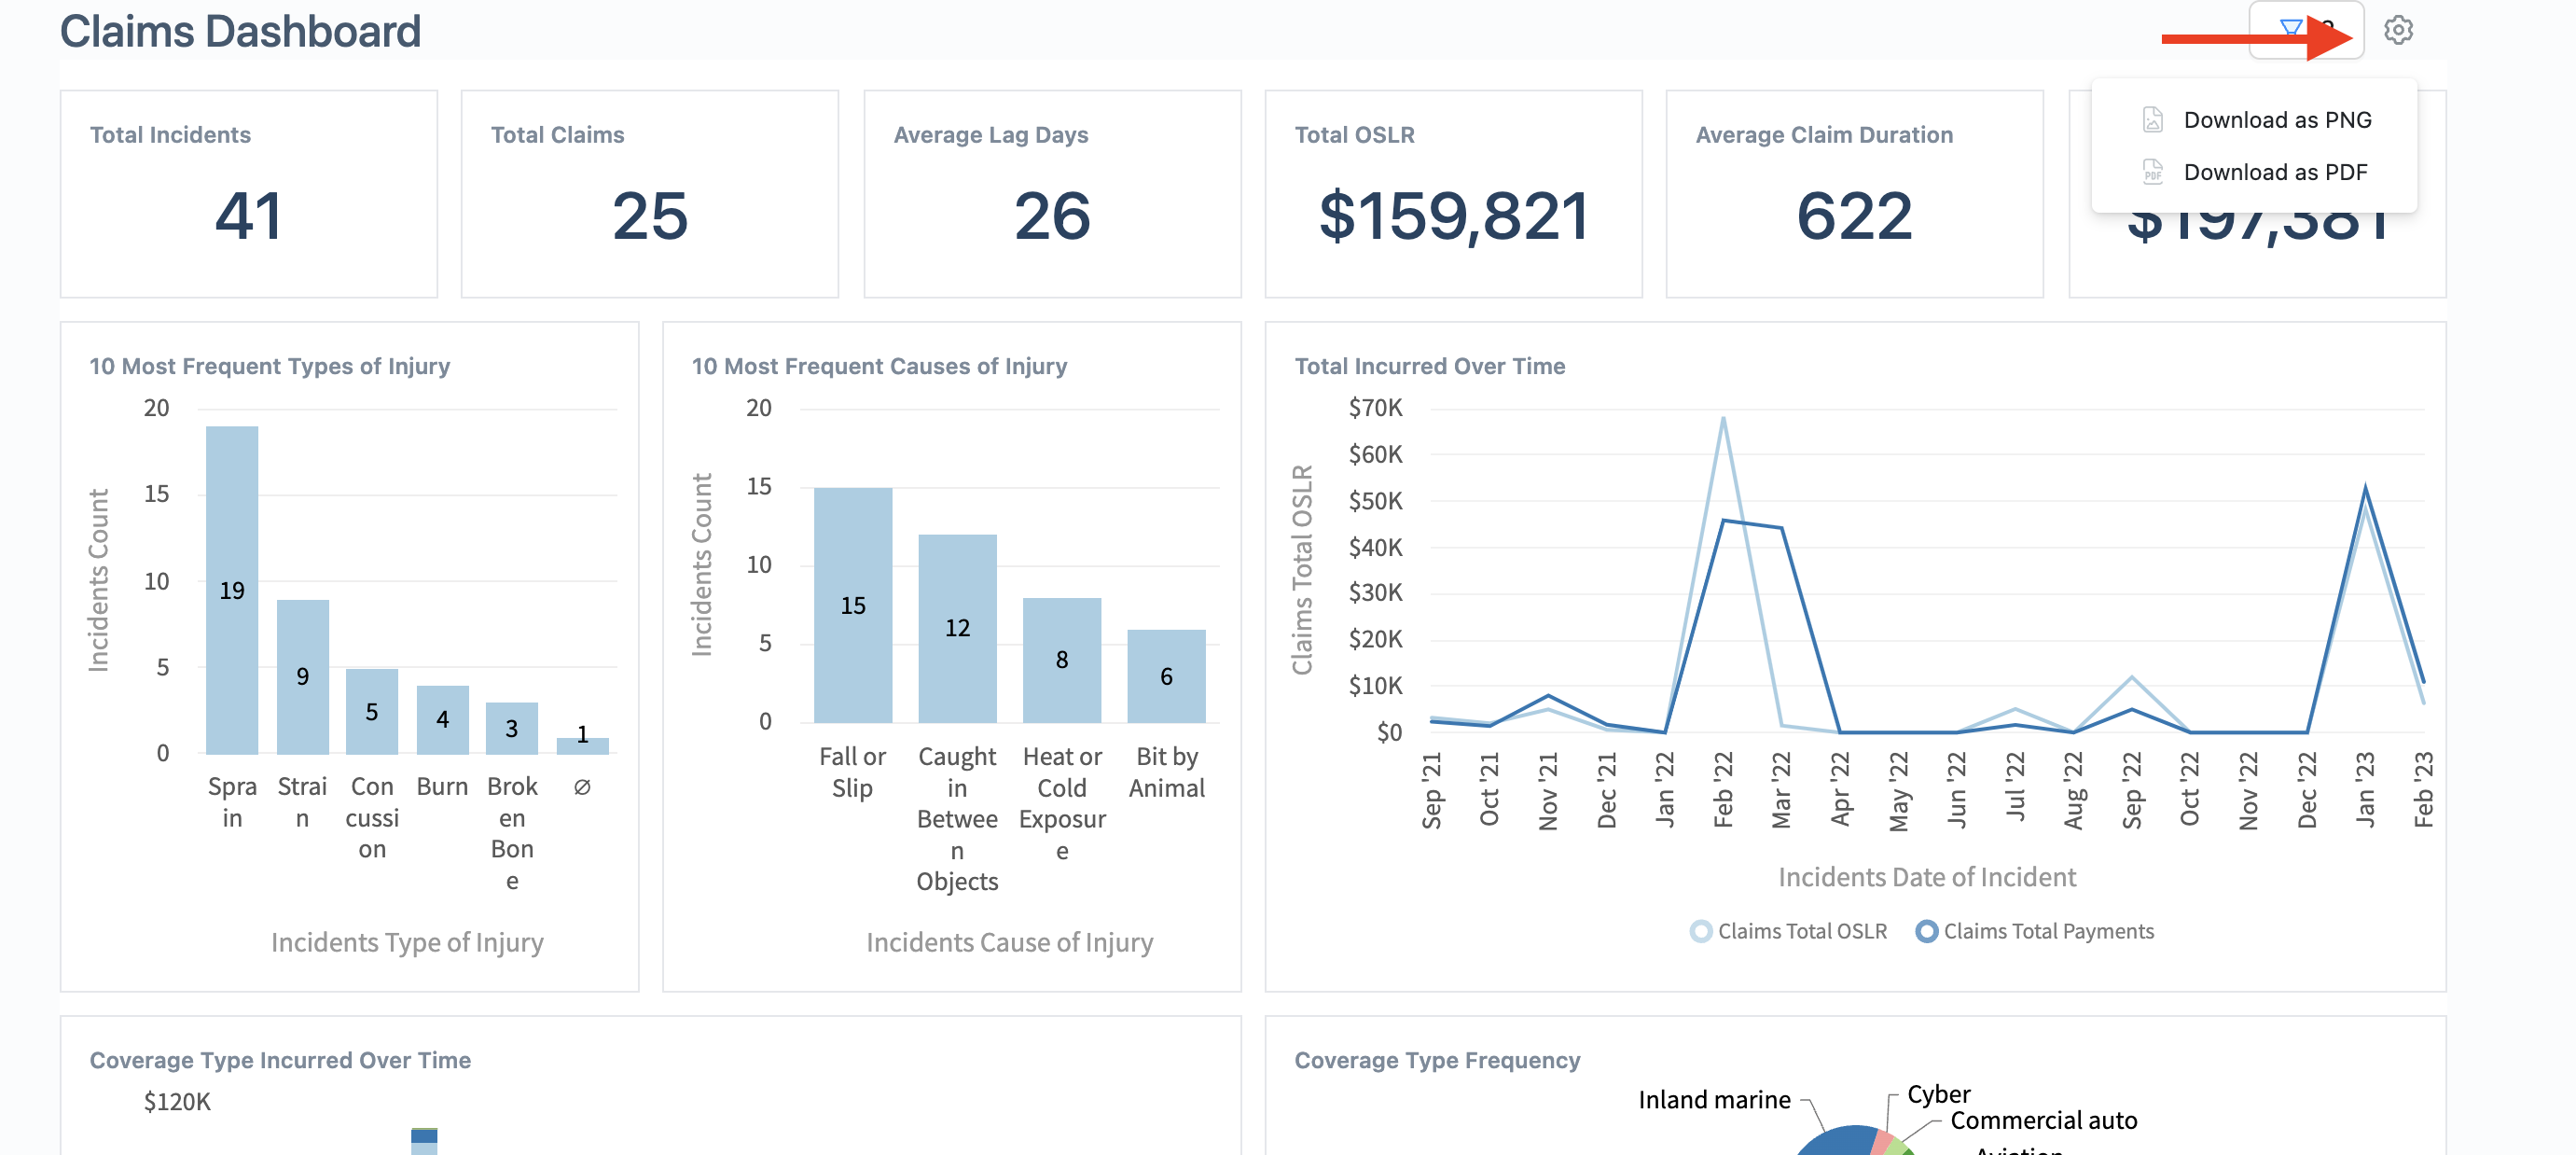Select the Average Claim Duration card title

[x=1824, y=135]
